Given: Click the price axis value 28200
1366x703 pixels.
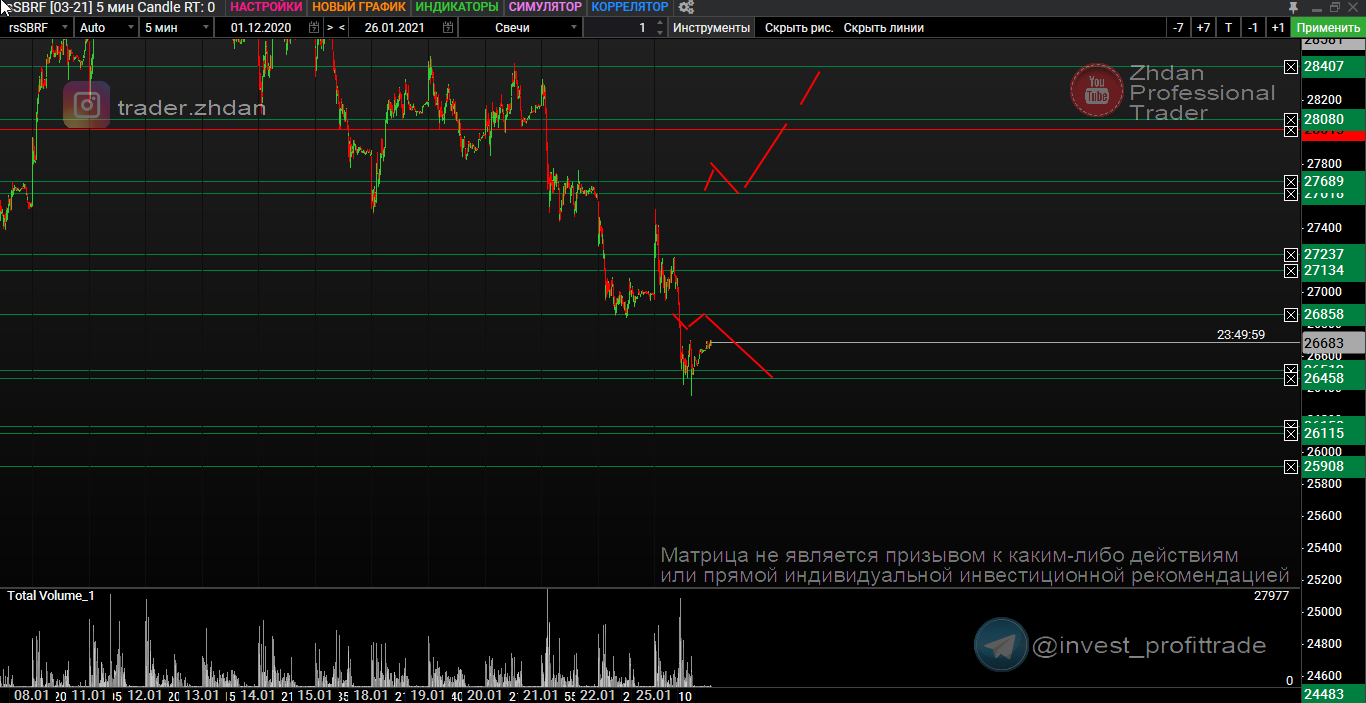Looking at the screenshot, I should (x=1324, y=100).
